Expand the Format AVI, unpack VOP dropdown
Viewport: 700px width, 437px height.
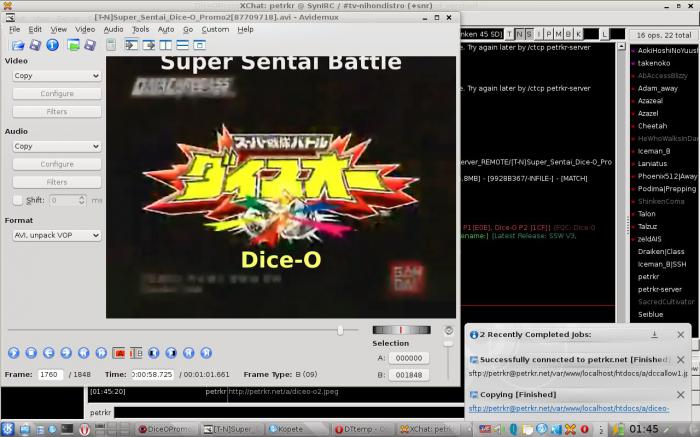tap(57, 235)
